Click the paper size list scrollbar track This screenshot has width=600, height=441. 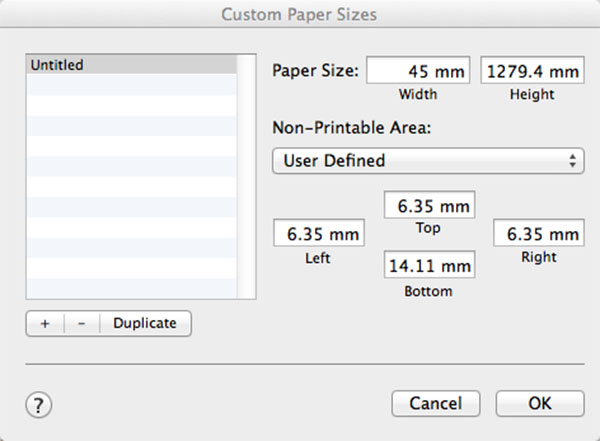pyautogui.click(x=246, y=180)
